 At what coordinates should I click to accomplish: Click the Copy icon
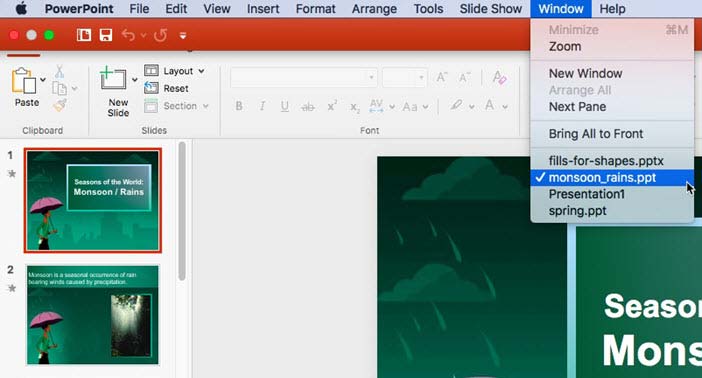60,88
